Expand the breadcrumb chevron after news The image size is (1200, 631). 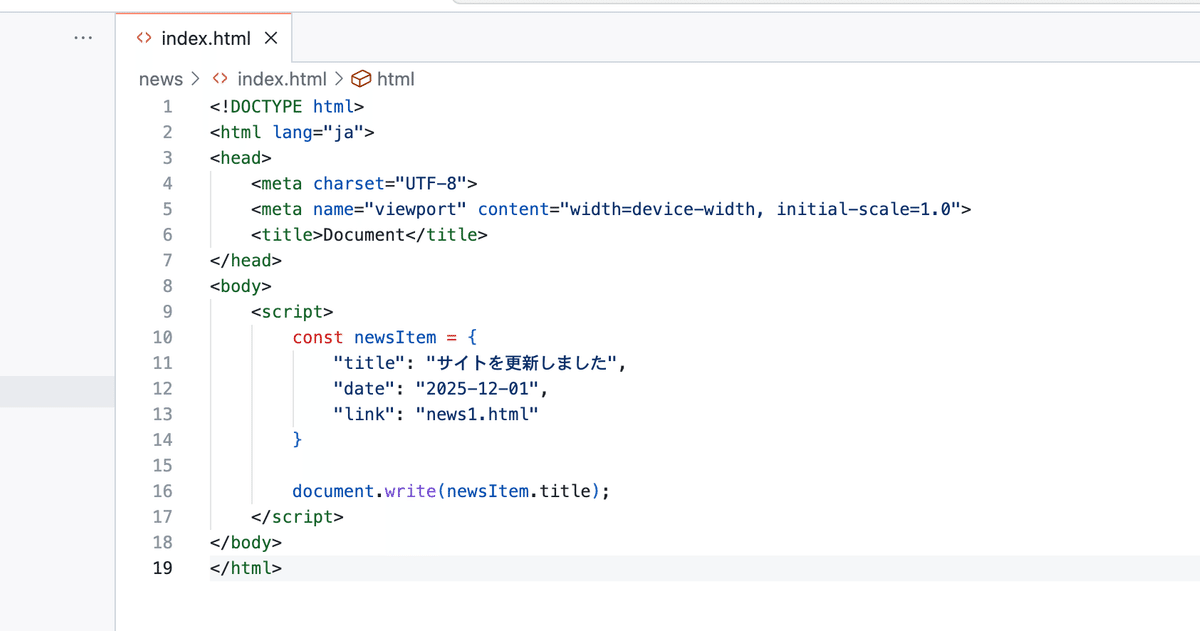coord(195,79)
